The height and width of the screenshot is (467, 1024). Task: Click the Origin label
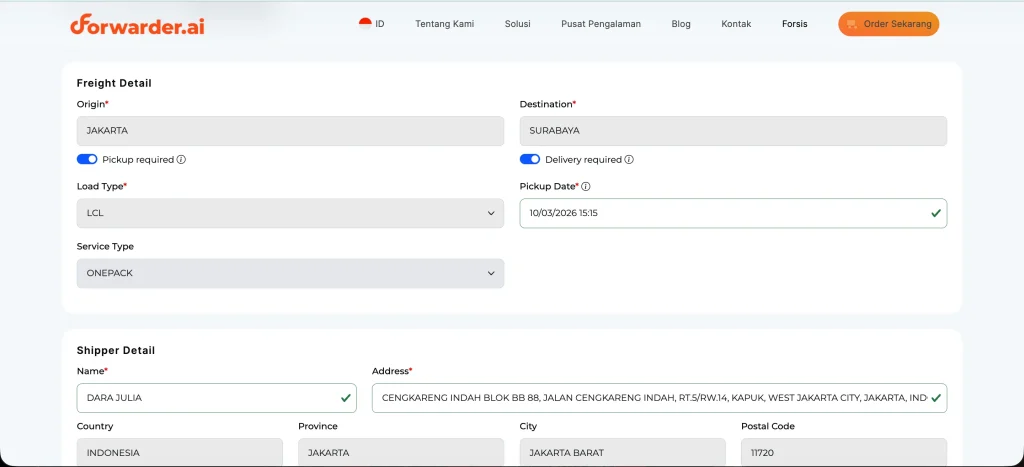click(x=91, y=104)
